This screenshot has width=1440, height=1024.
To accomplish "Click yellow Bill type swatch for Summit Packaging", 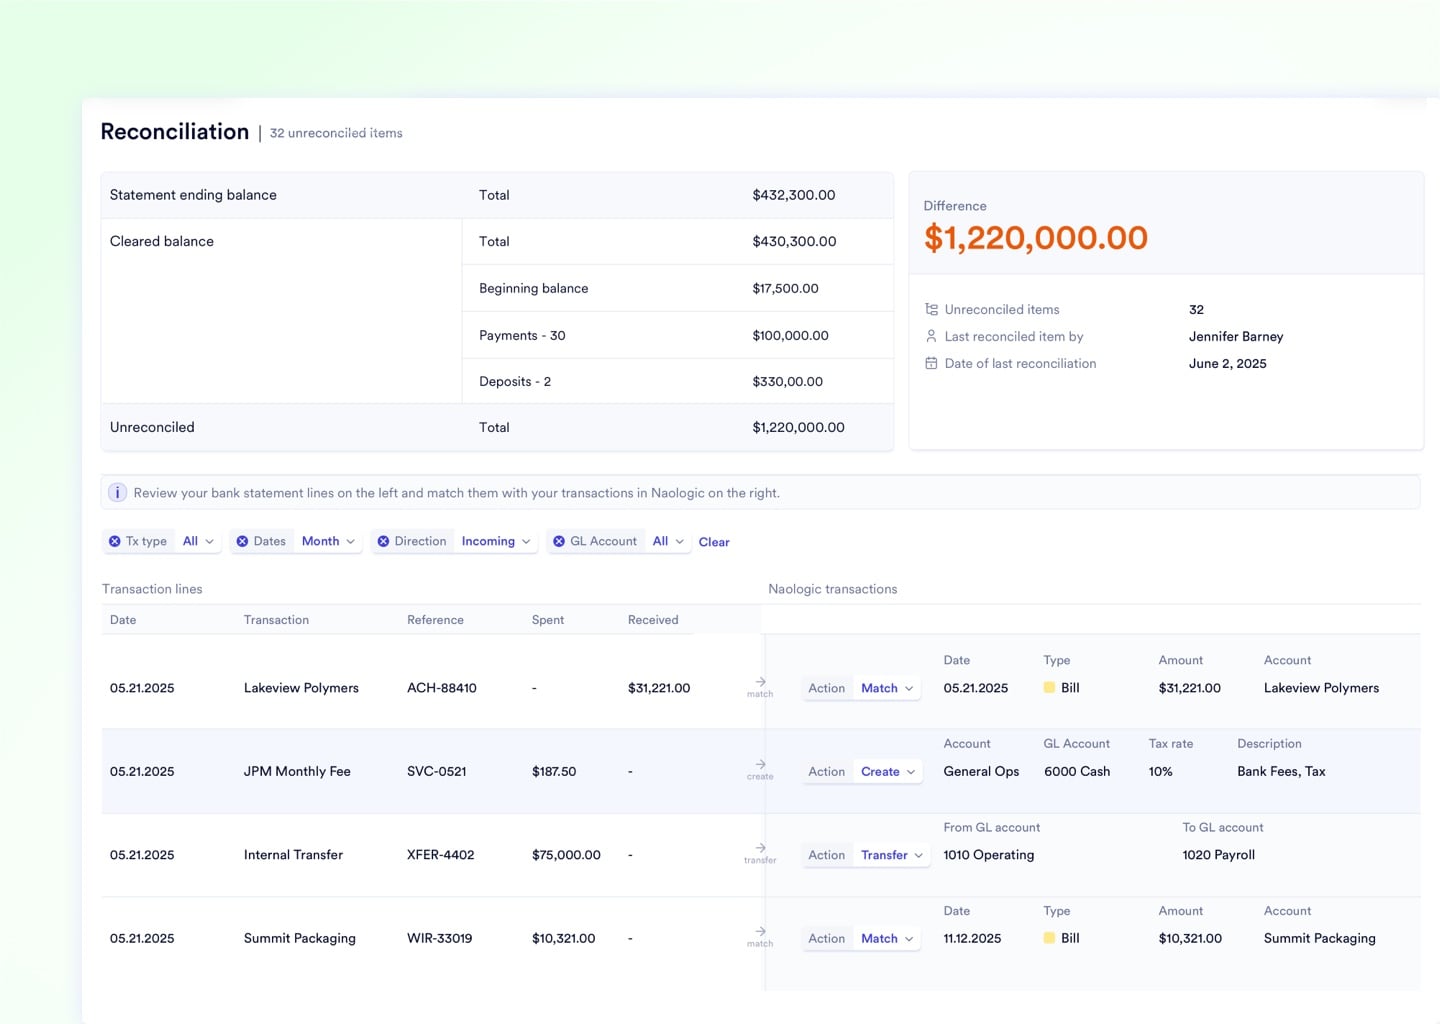I will point(1049,938).
